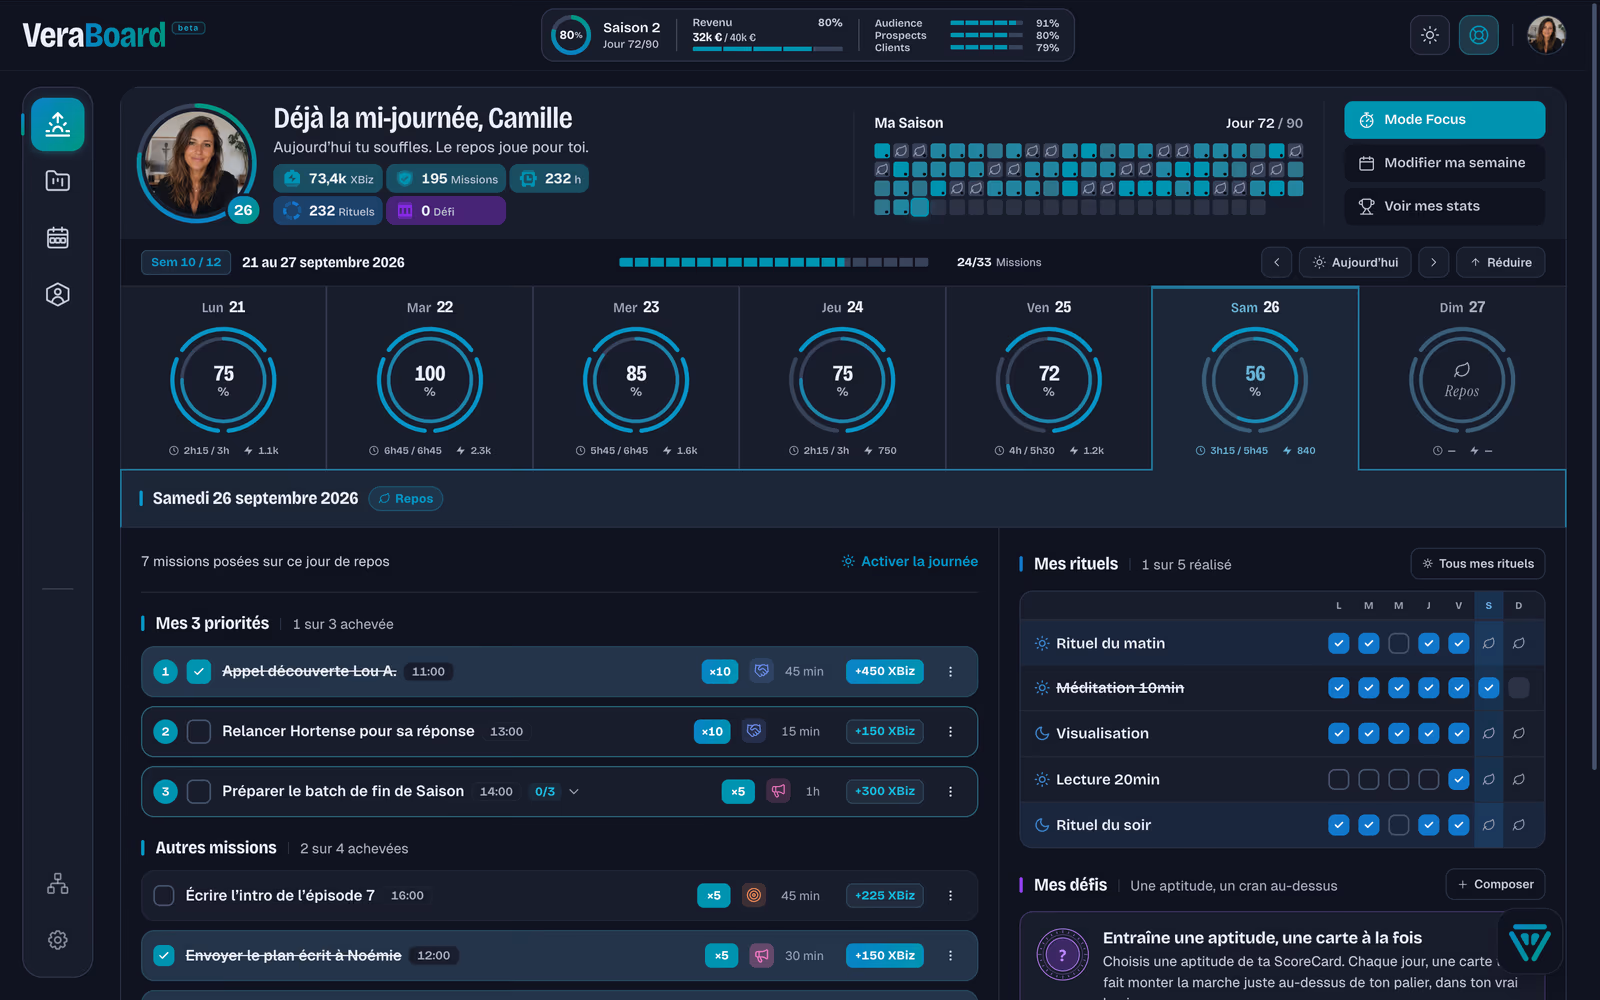Image resolution: width=1600 pixels, height=1000 pixels.
Task: Open the profile badge sidebar icon
Action: pos(58,295)
